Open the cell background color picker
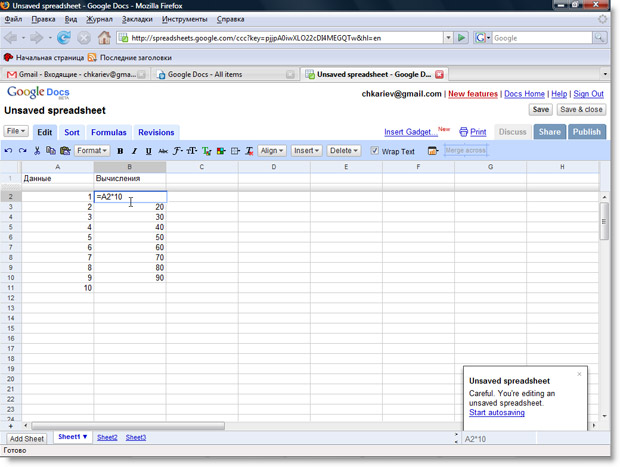The width and height of the screenshot is (620, 467). coord(221,151)
